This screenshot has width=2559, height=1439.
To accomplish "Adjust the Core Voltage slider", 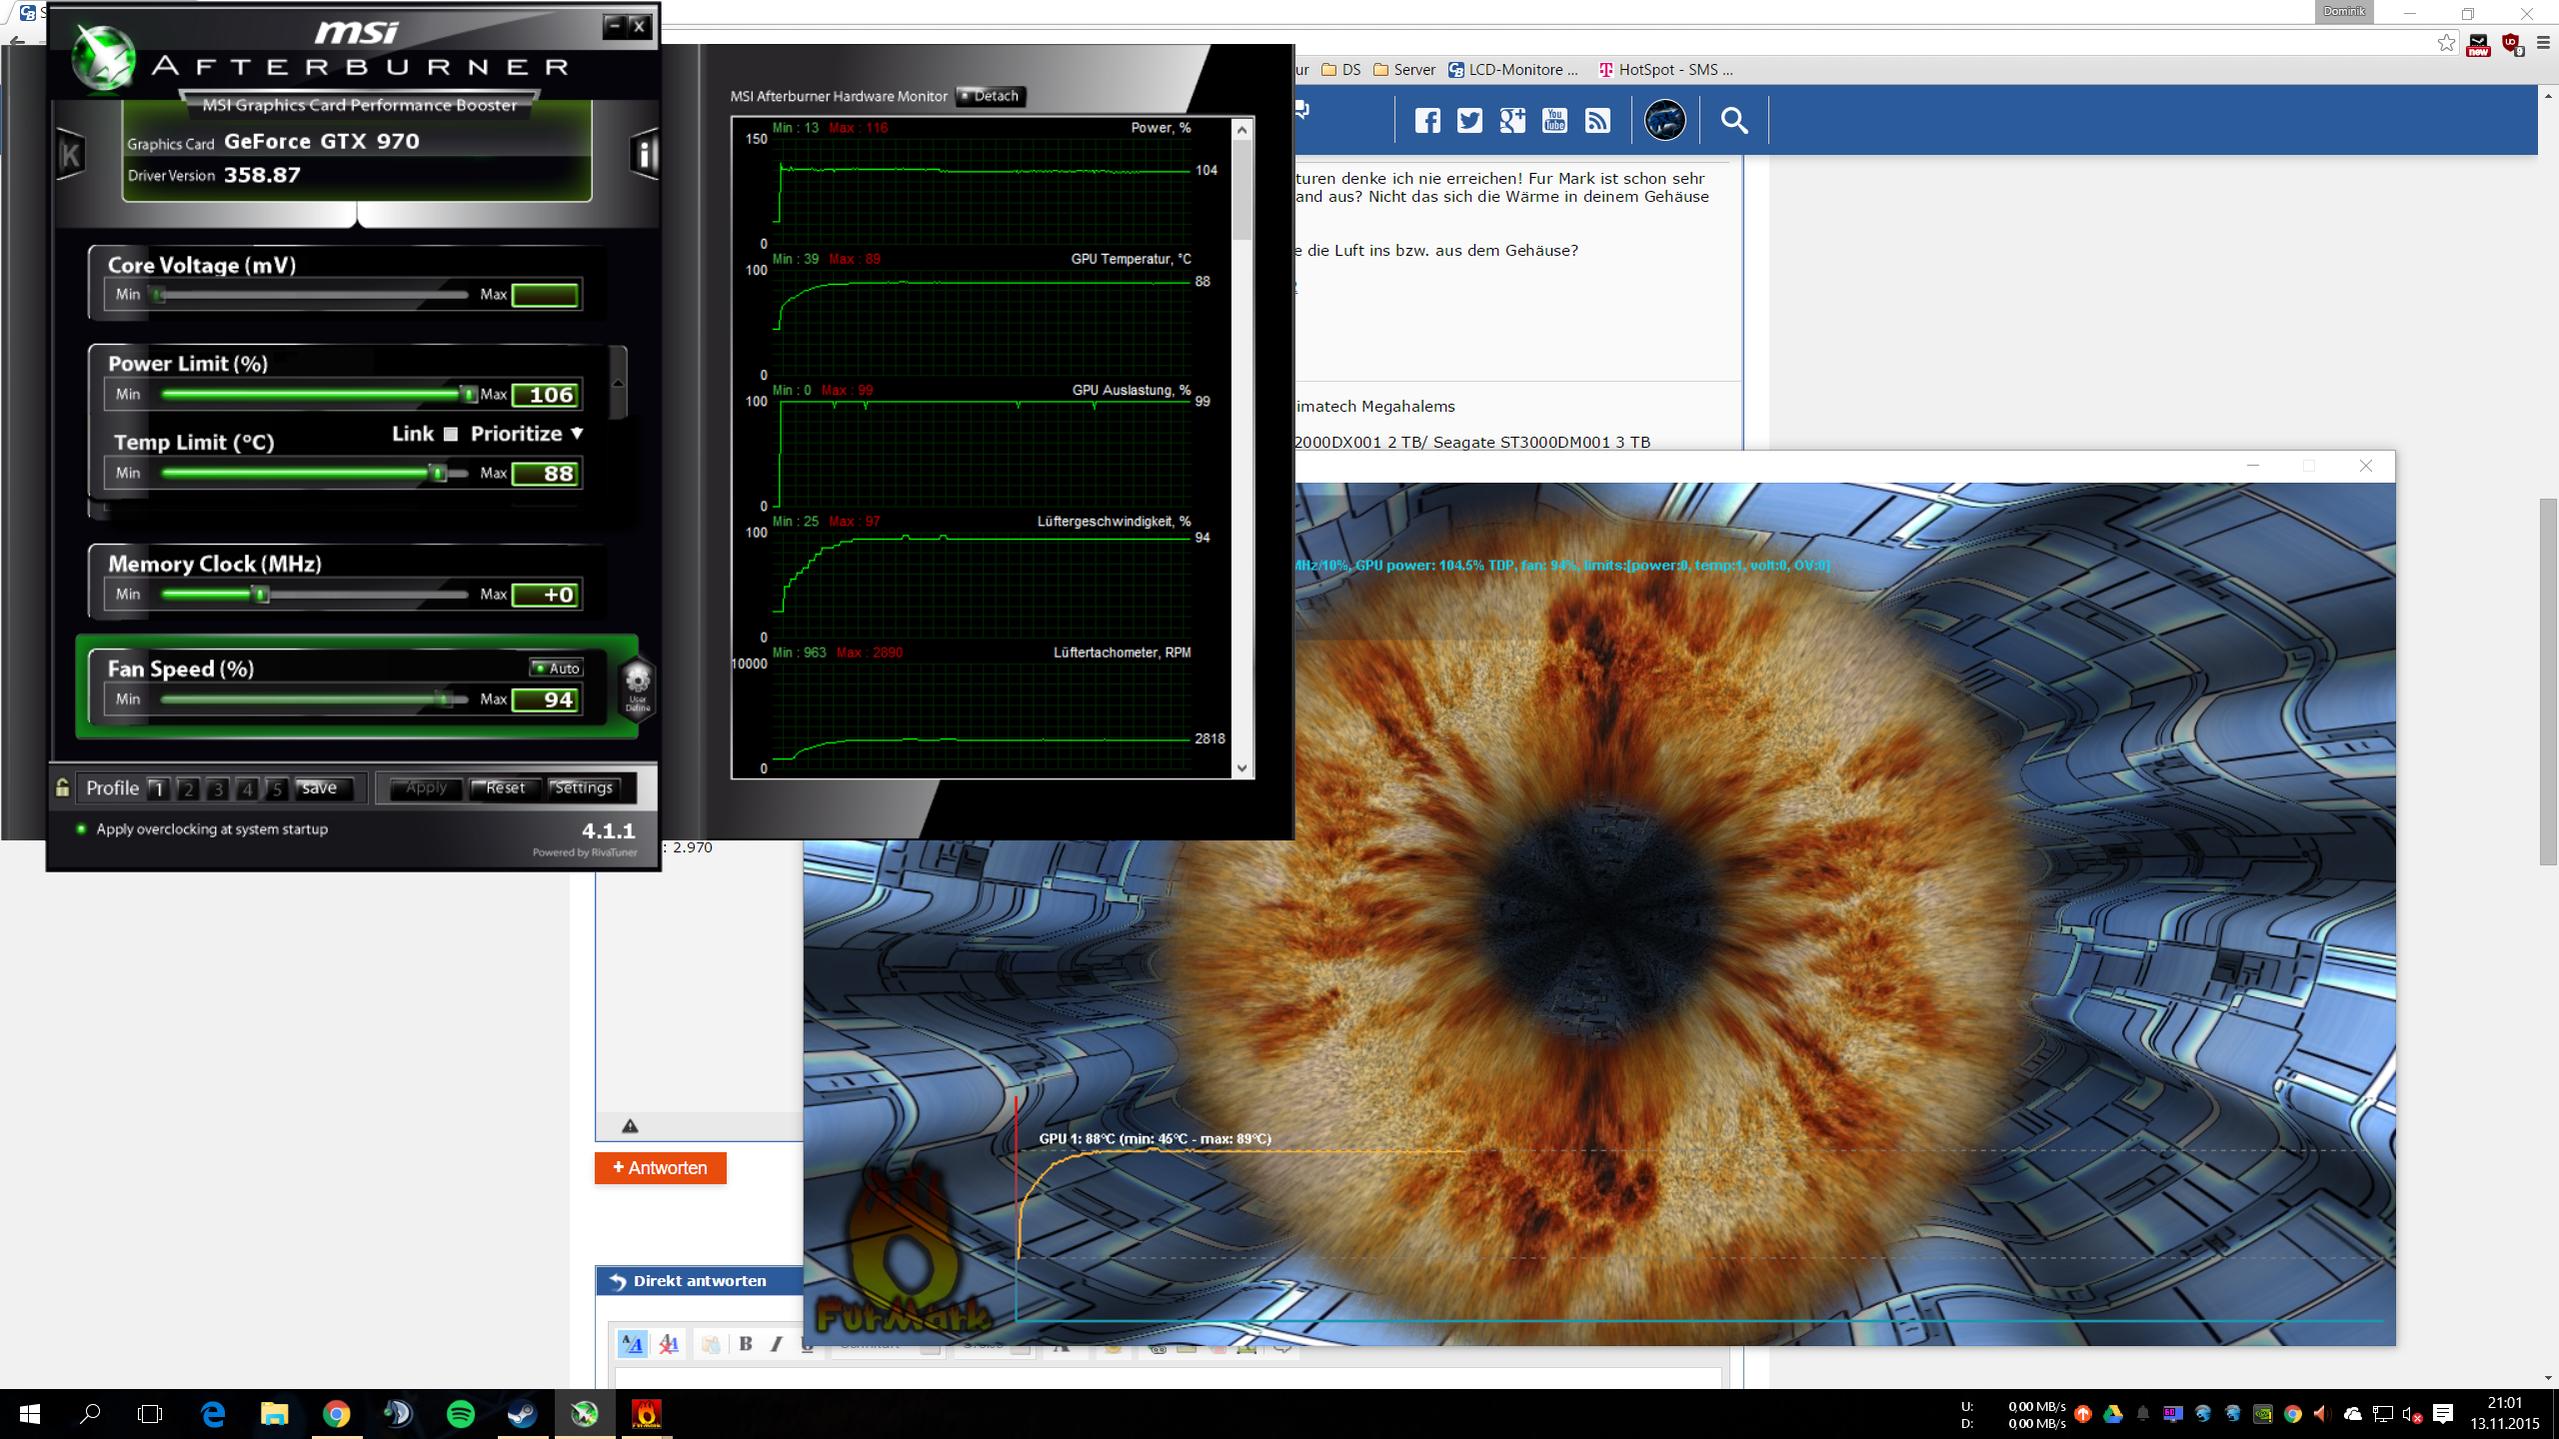I will coord(313,295).
